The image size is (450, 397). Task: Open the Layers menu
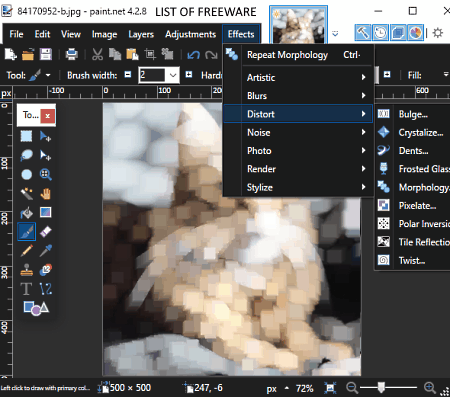click(141, 34)
